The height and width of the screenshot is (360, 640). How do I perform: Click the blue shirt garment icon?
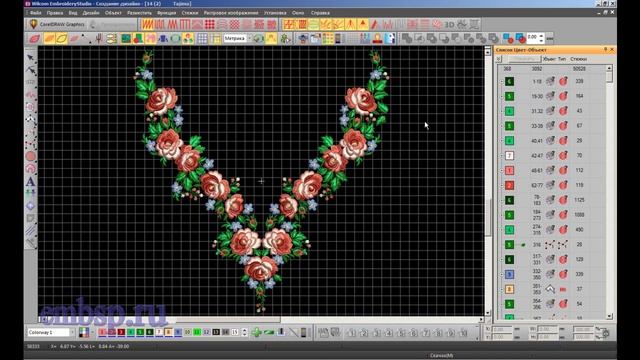(163, 39)
